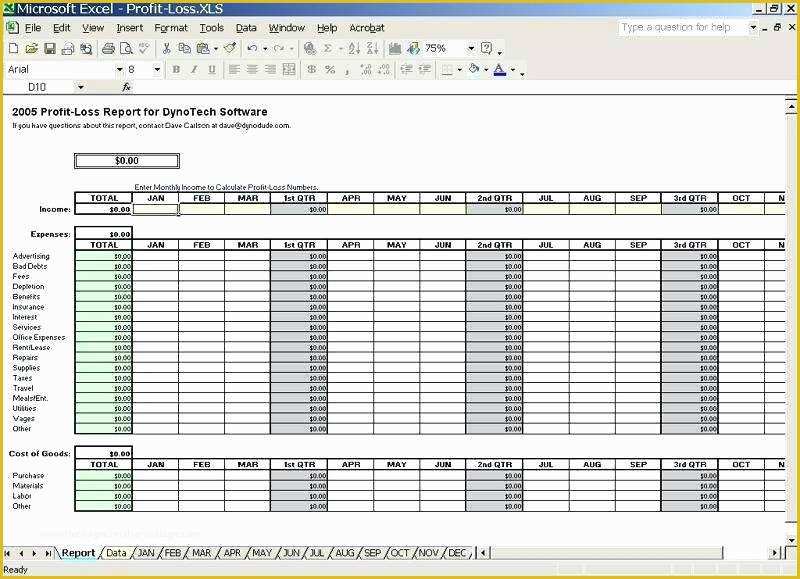This screenshot has height=579, width=800.
Task: Select the $0.00 summary cell at top
Action: pos(127,161)
